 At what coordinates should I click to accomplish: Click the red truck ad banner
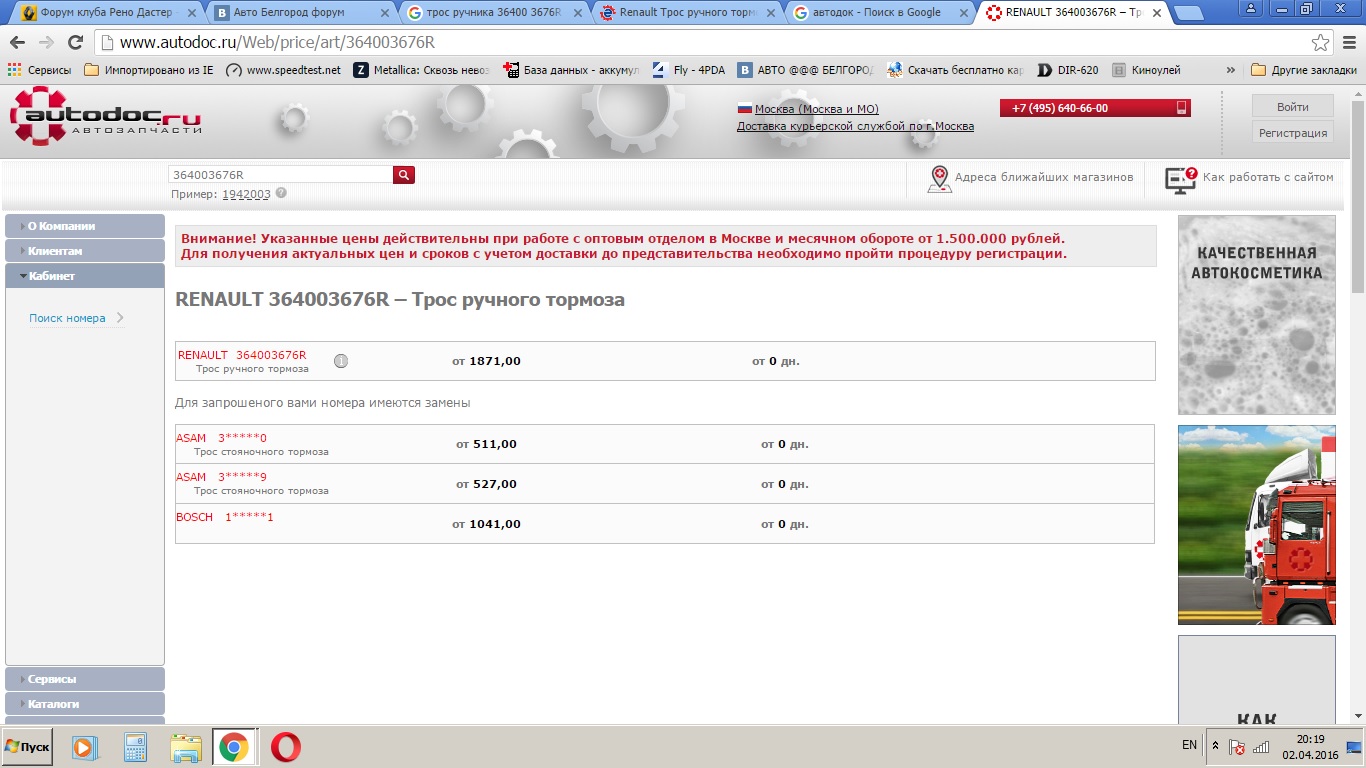pos(1256,525)
